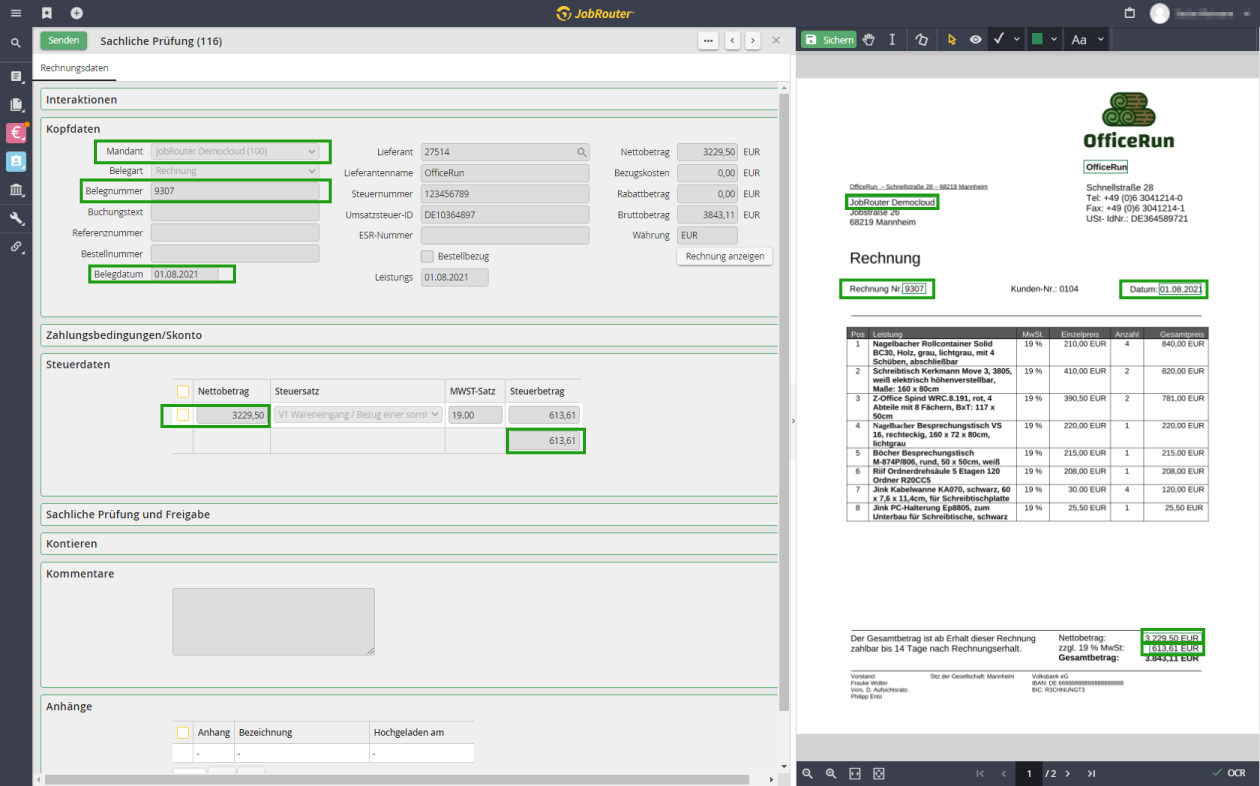Click the green Senden button

(x=64, y=41)
